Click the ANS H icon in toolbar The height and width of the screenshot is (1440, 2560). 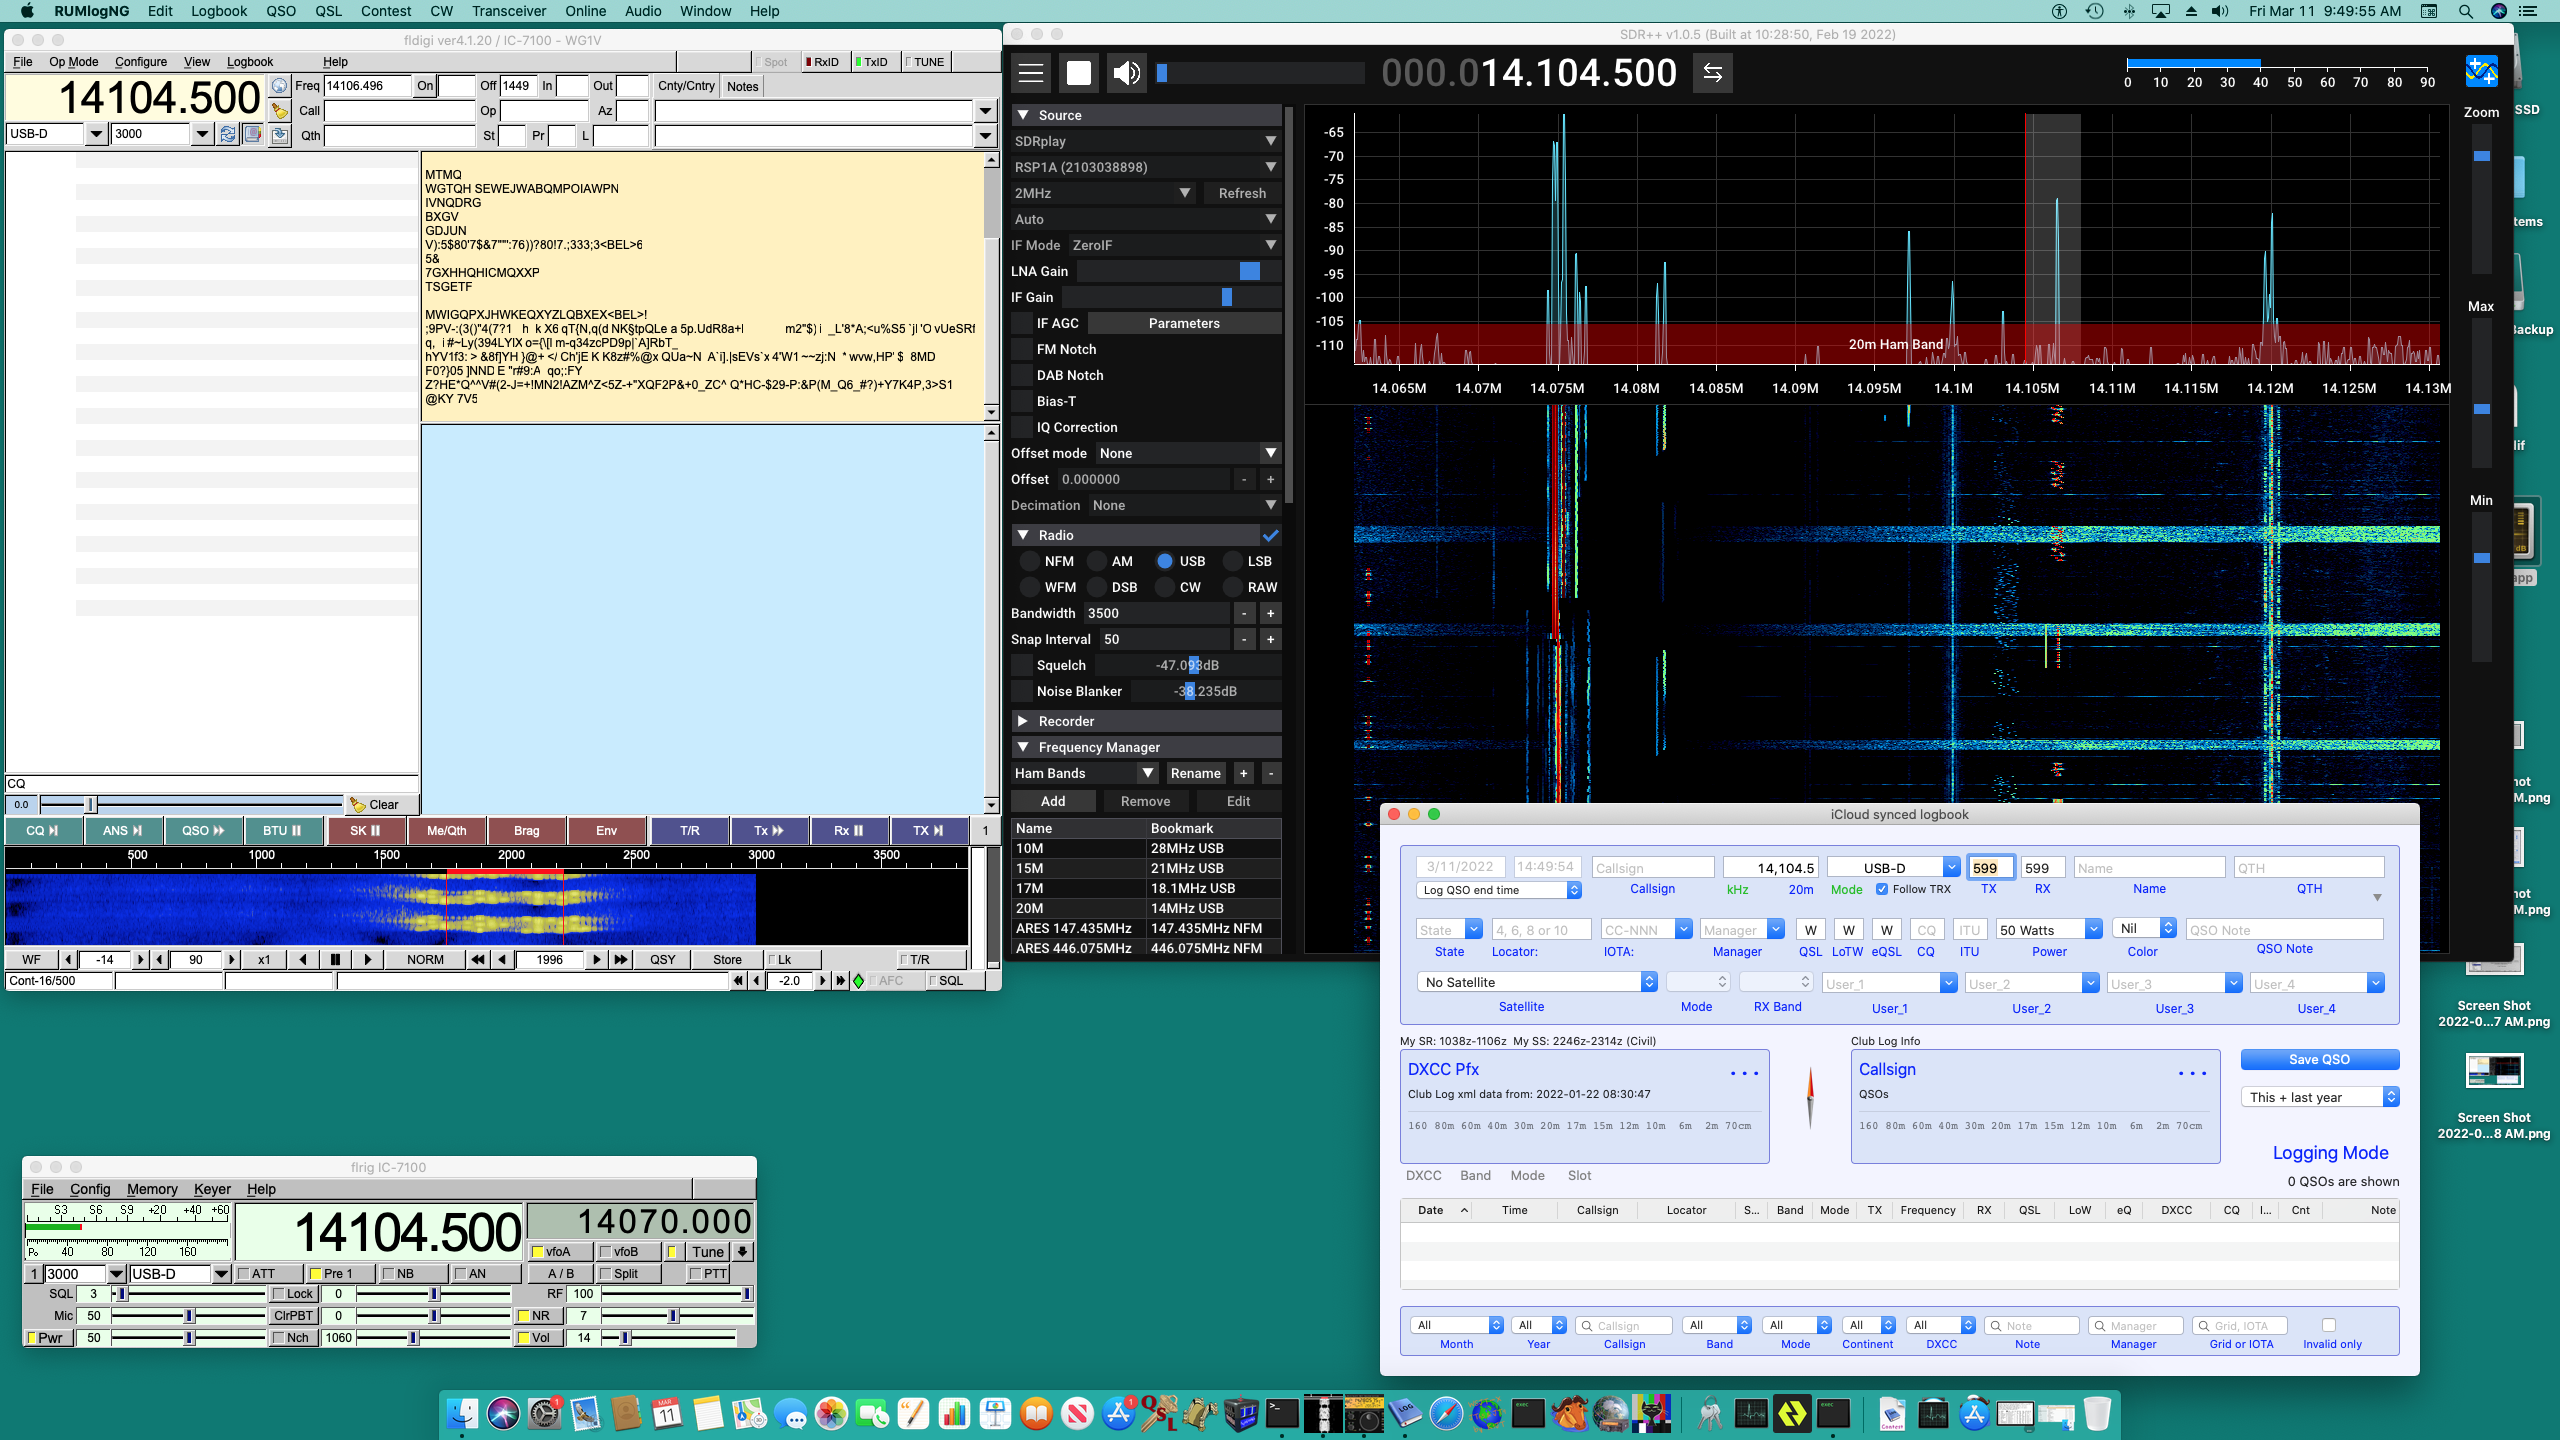pyautogui.click(x=121, y=830)
